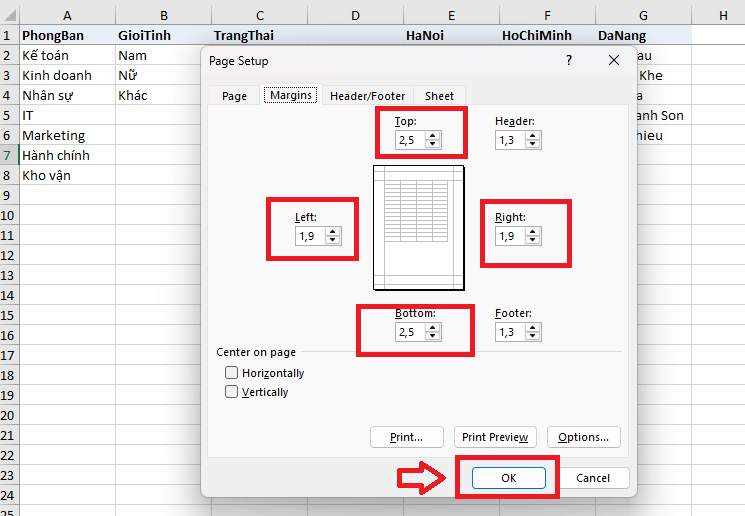
Task: Decrease the Left margin value
Action: coord(333,240)
